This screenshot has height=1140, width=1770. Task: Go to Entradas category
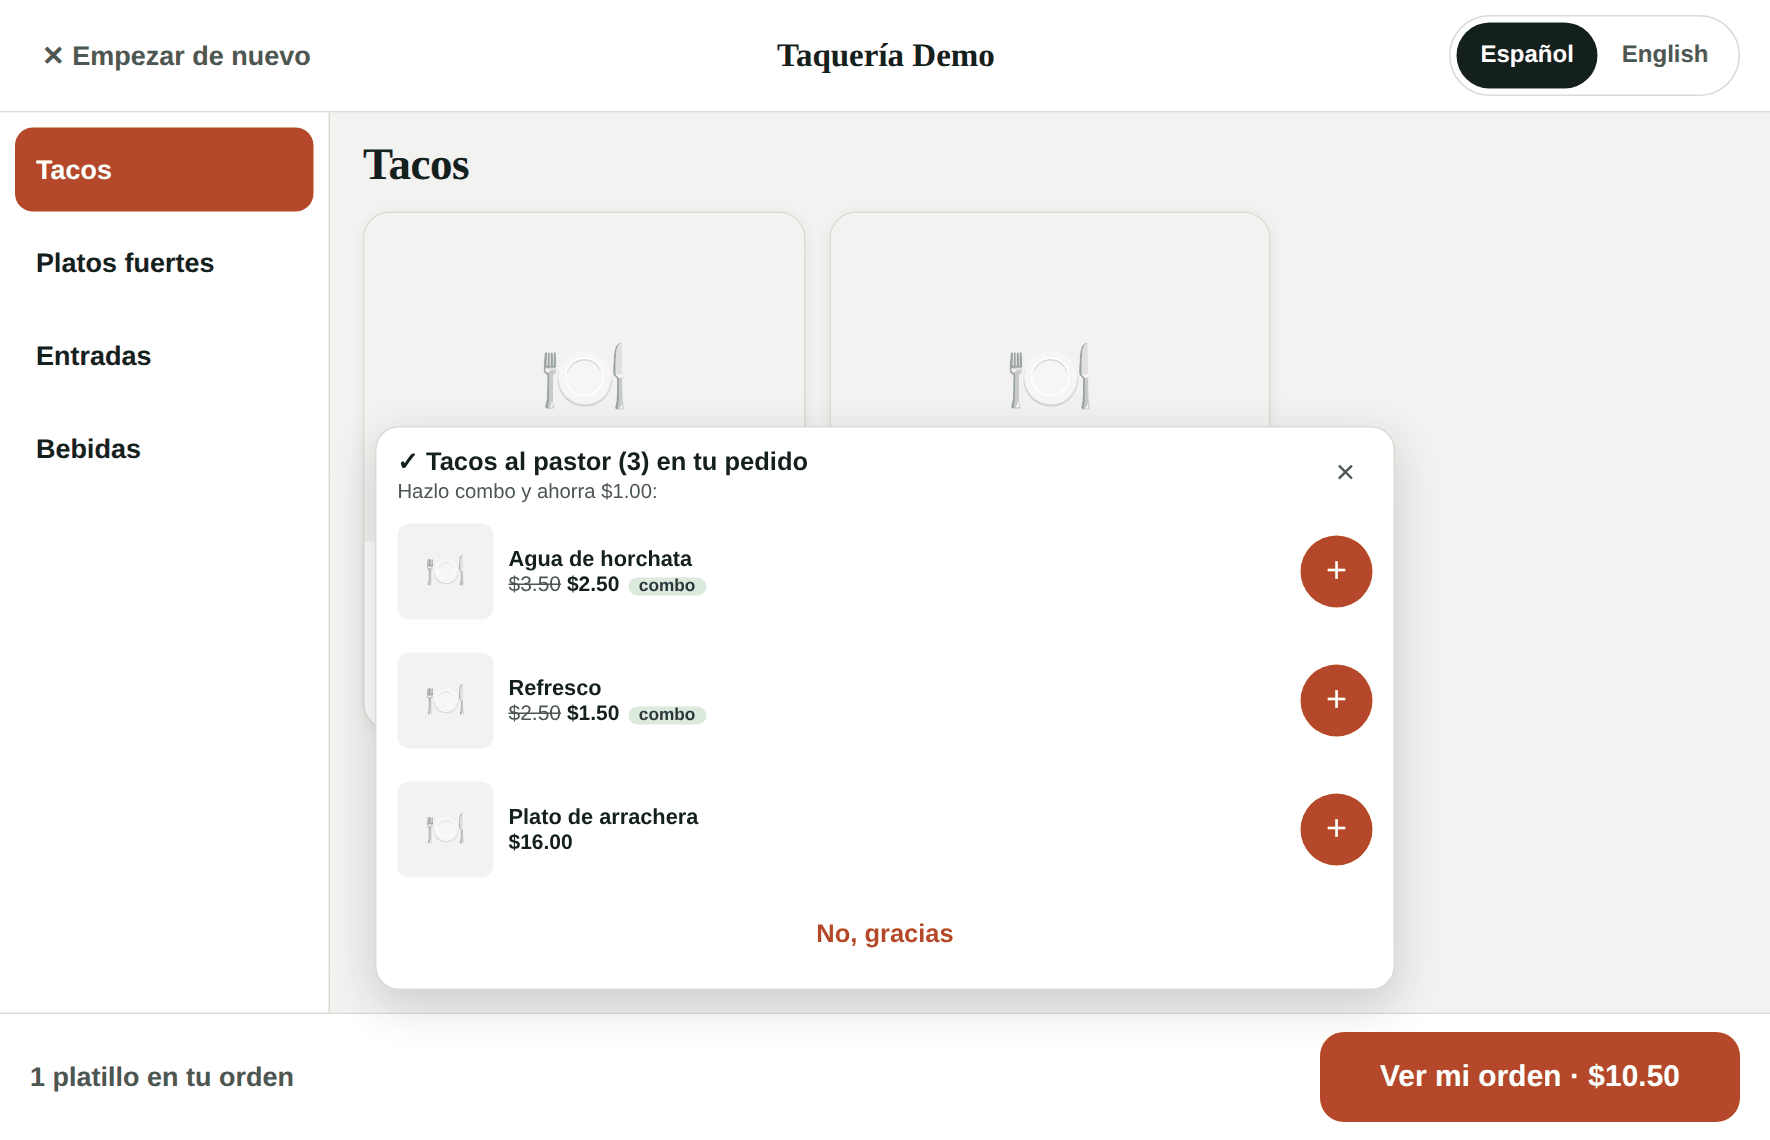[x=164, y=356]
